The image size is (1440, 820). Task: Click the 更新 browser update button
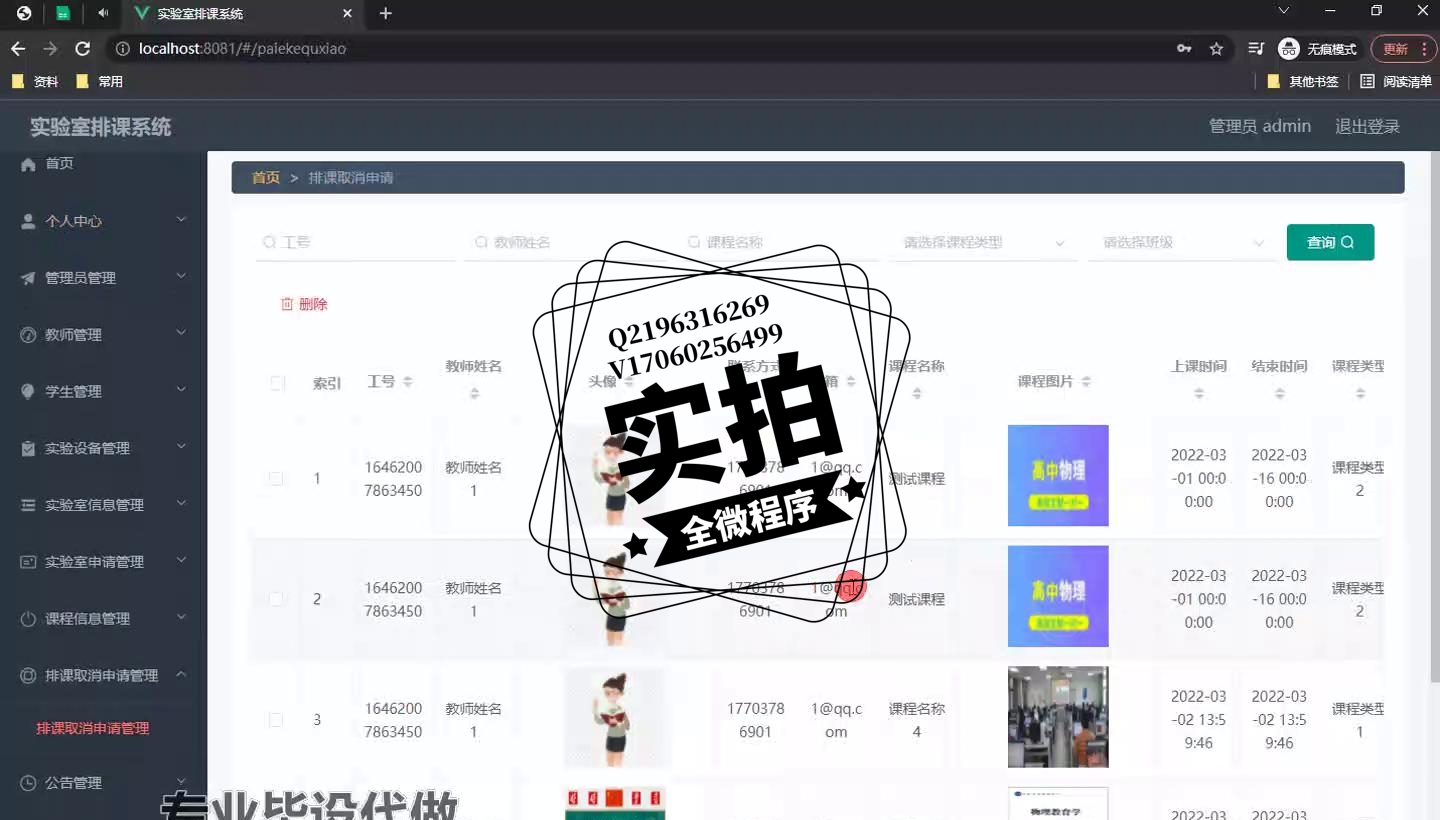1396,48
